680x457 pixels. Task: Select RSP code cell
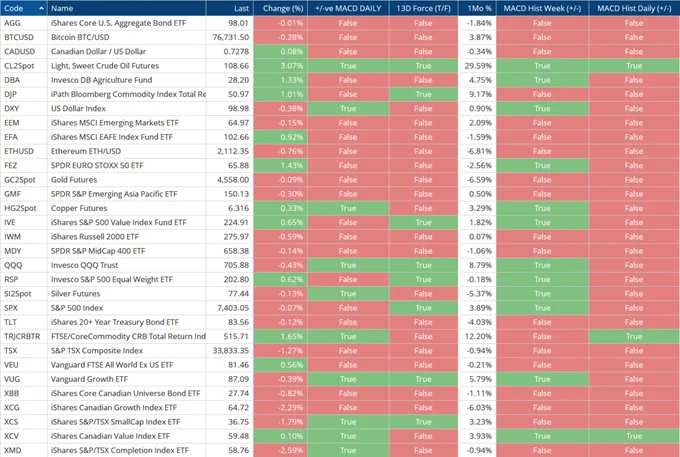[24, 280]
